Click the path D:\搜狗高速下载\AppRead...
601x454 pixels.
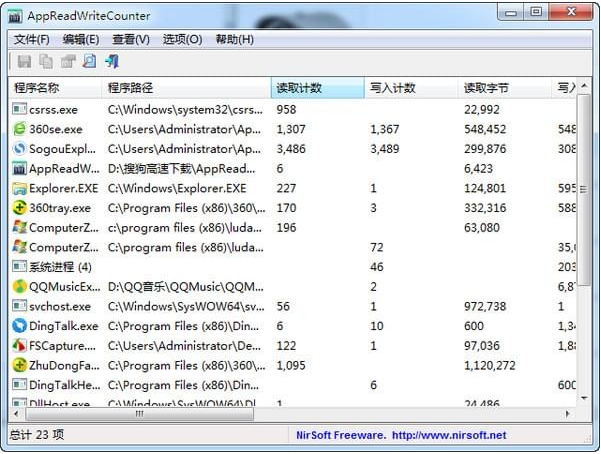coord(181,168)
